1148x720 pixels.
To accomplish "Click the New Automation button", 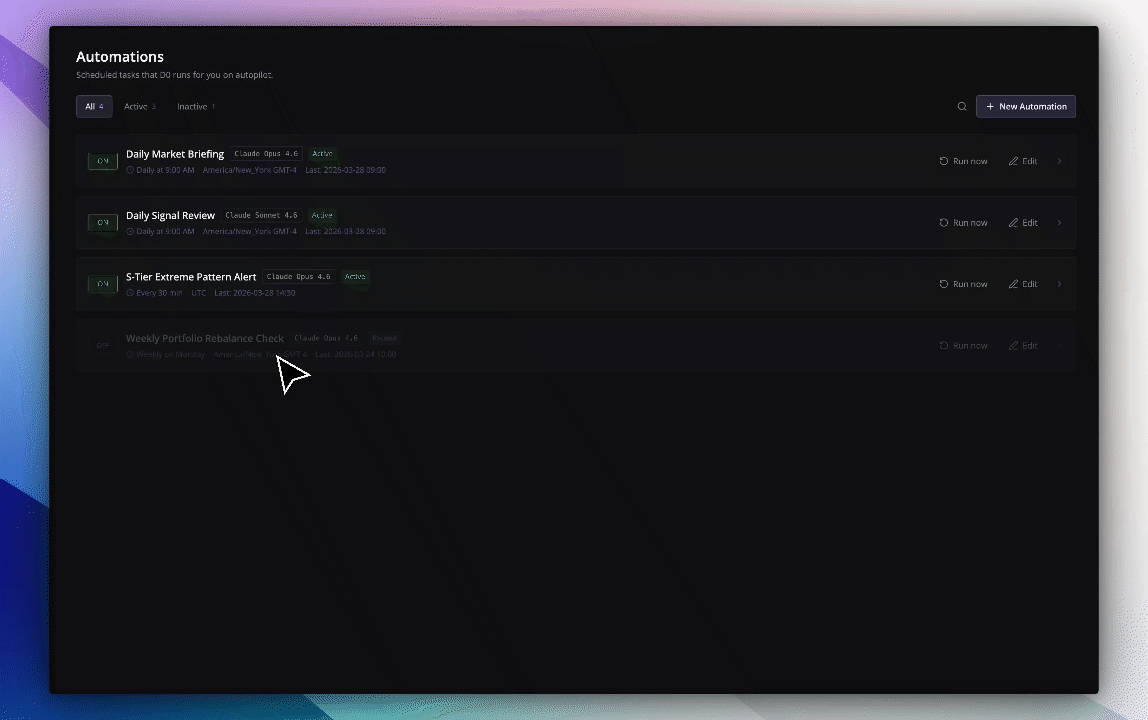I will 1026,106.
